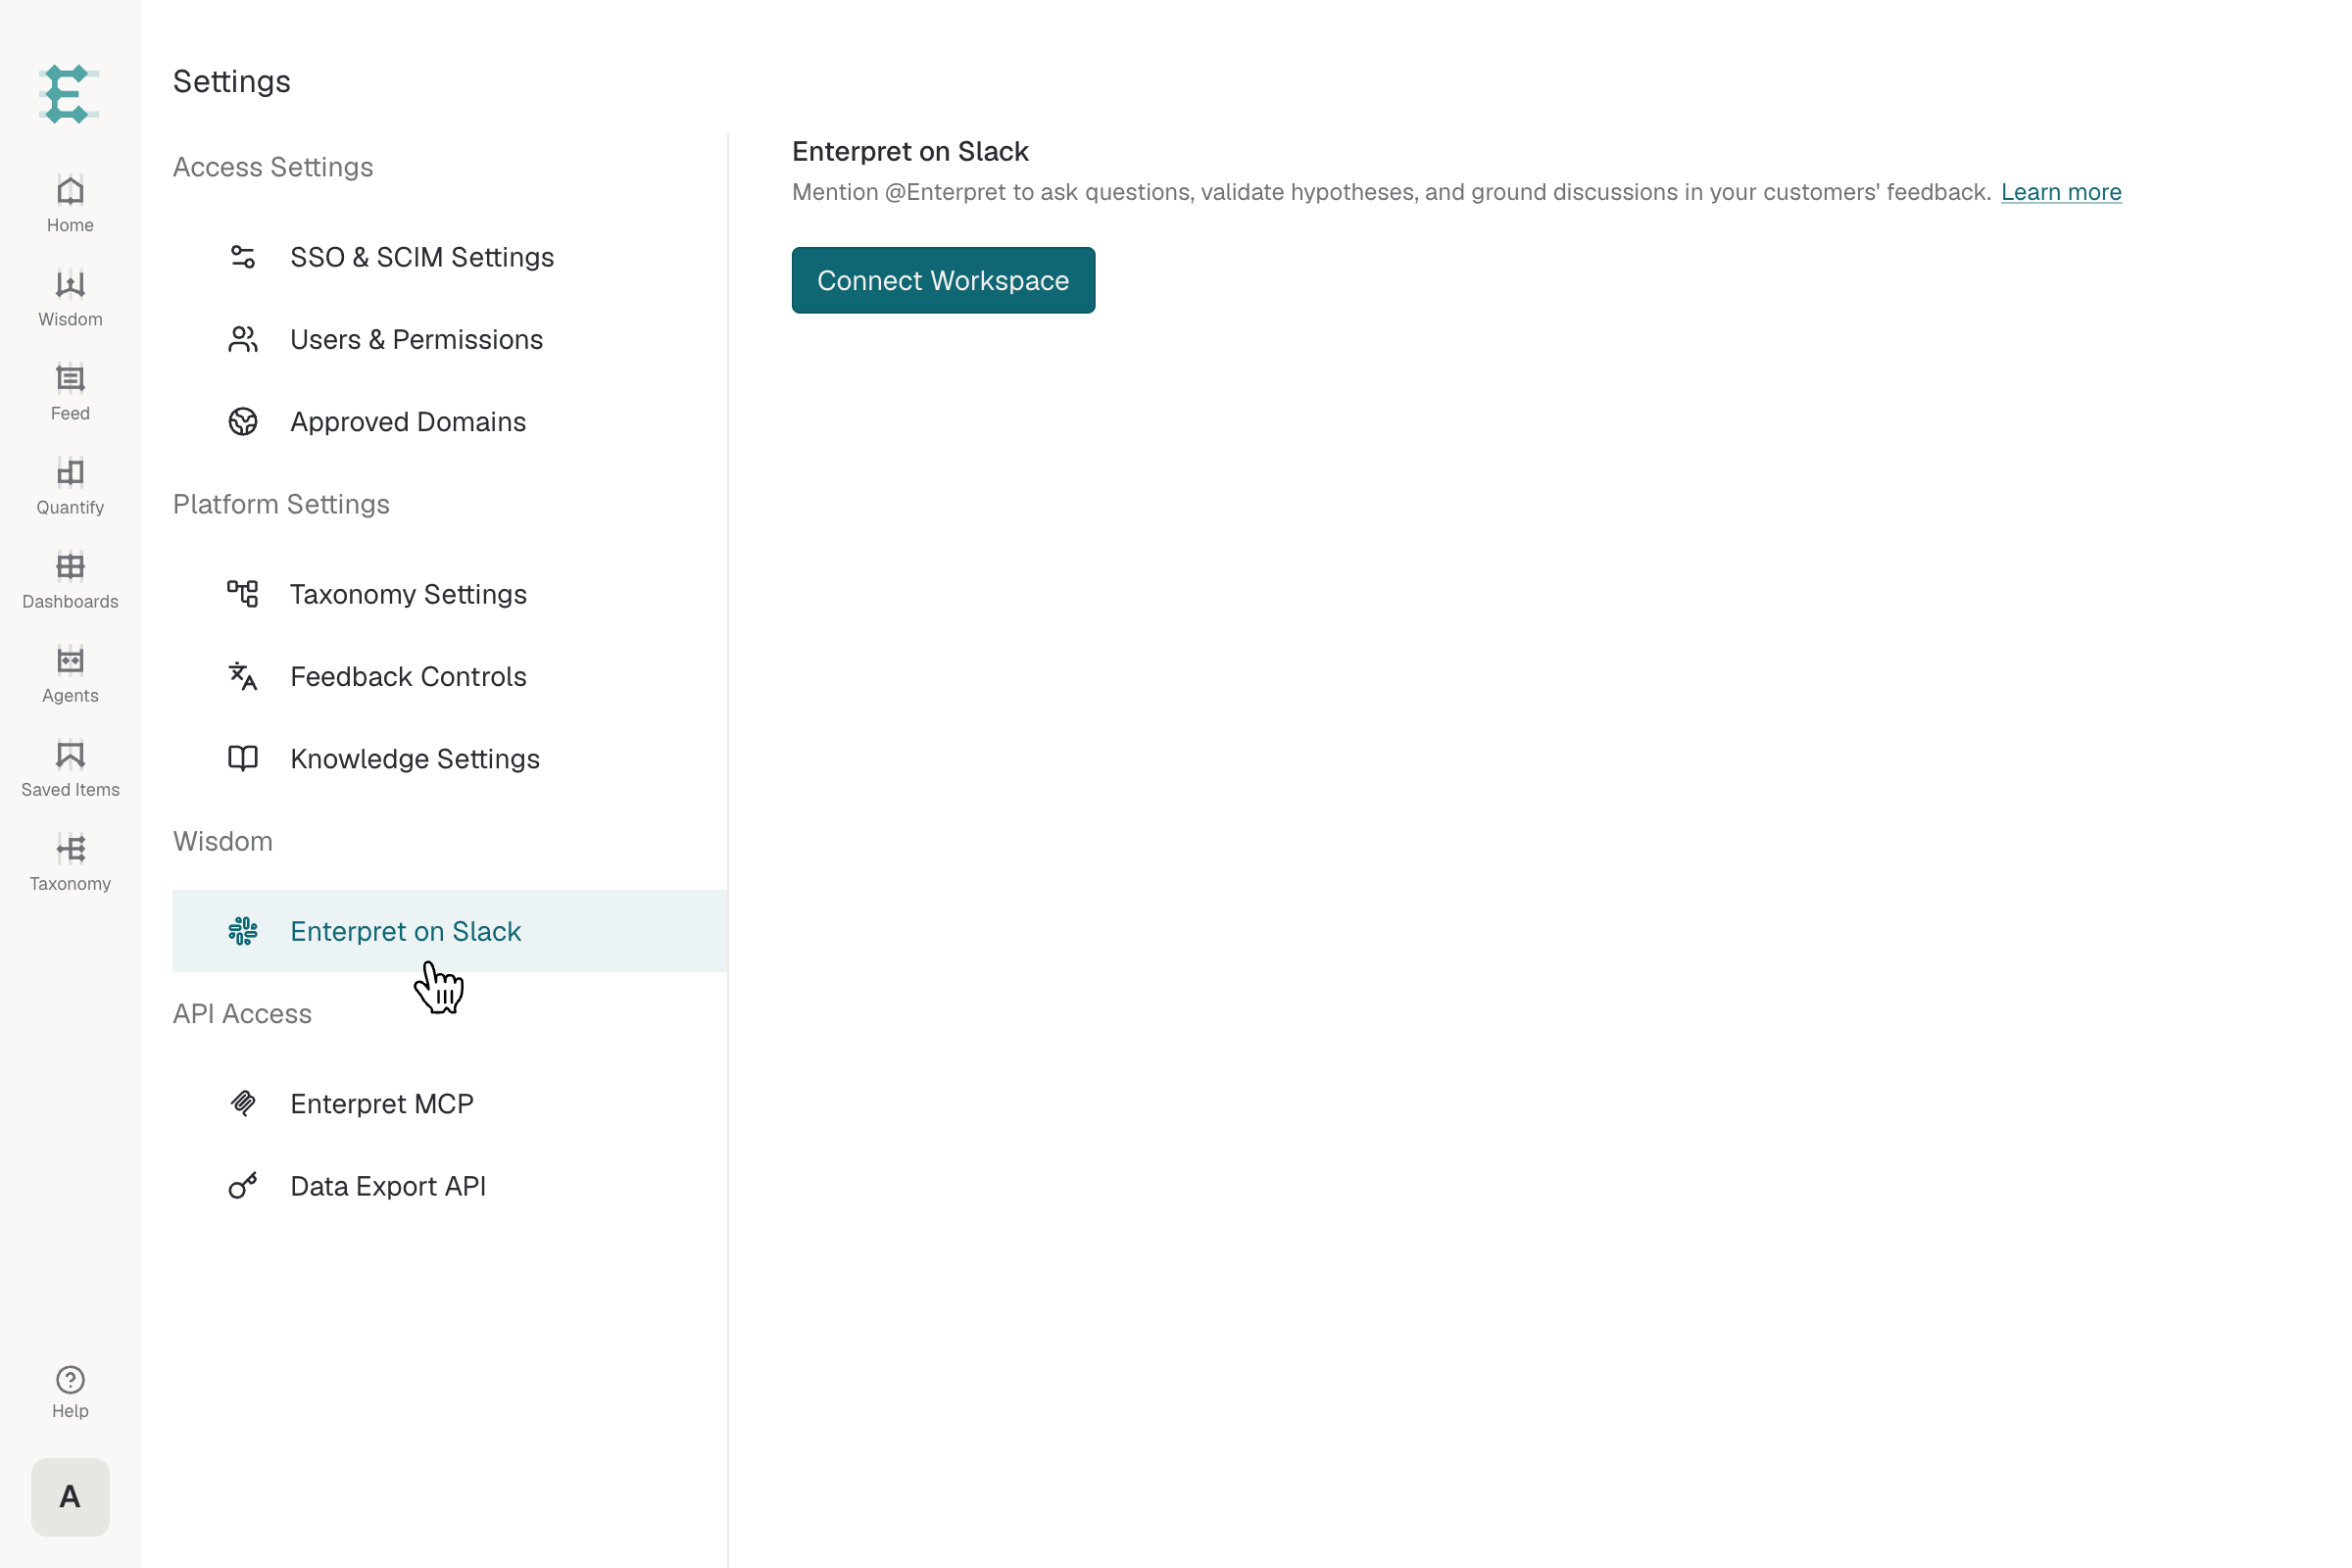This screenshot has height=1568, width=2352.
Task: Select Feedback Controls
Action: pos(450,676)
